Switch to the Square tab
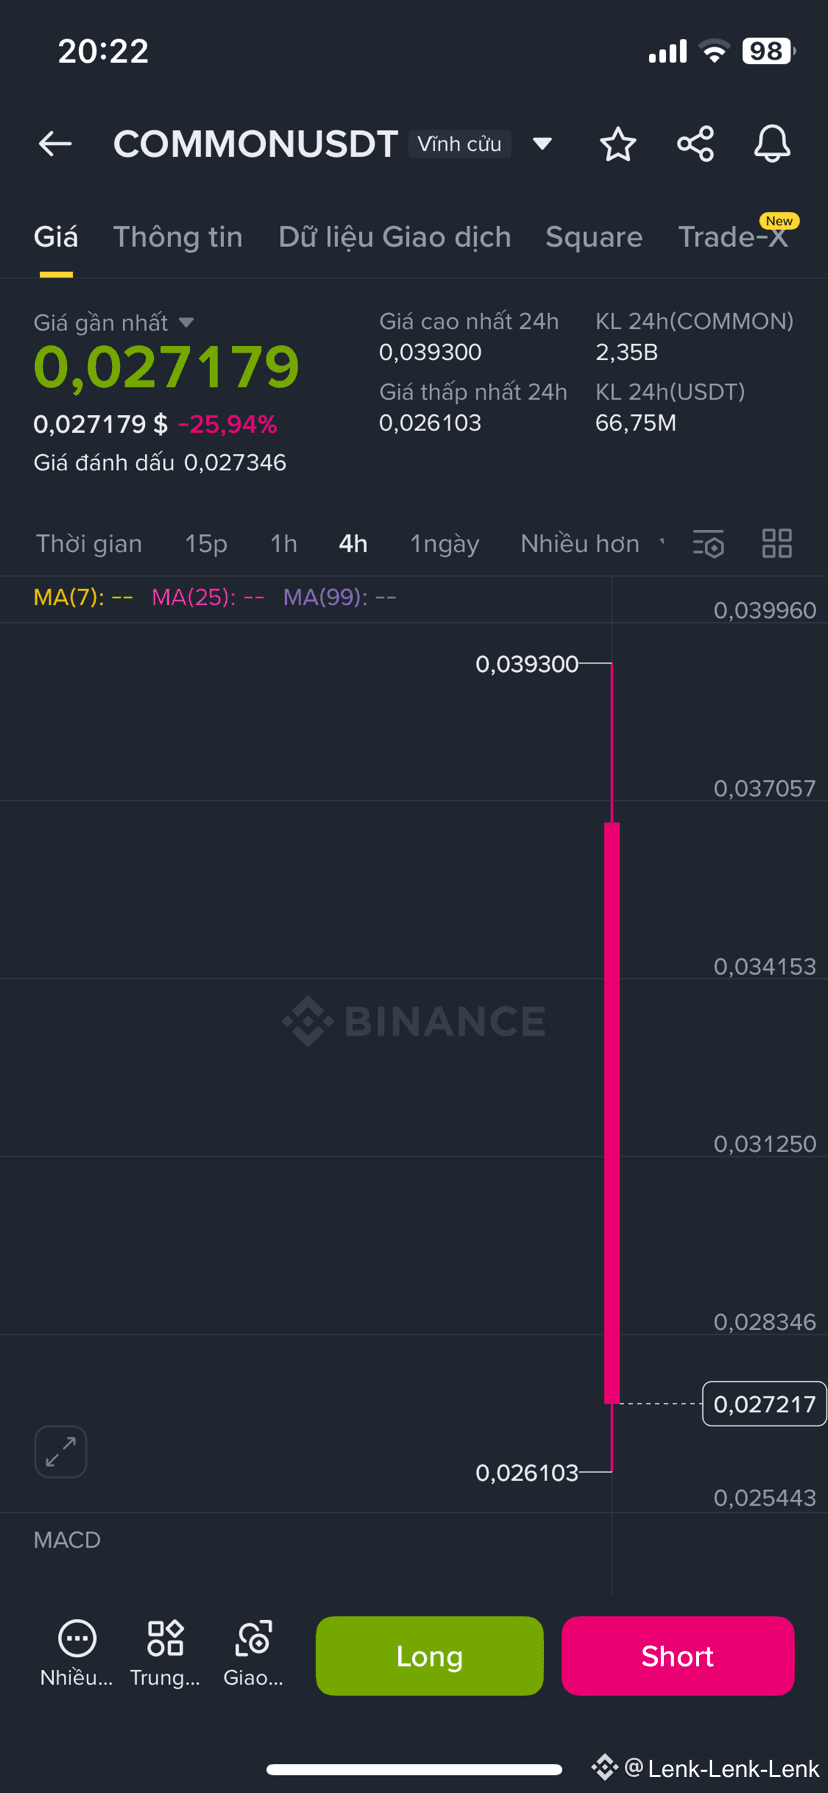This screenshot has height=1793, width=828. pos(594,237)
